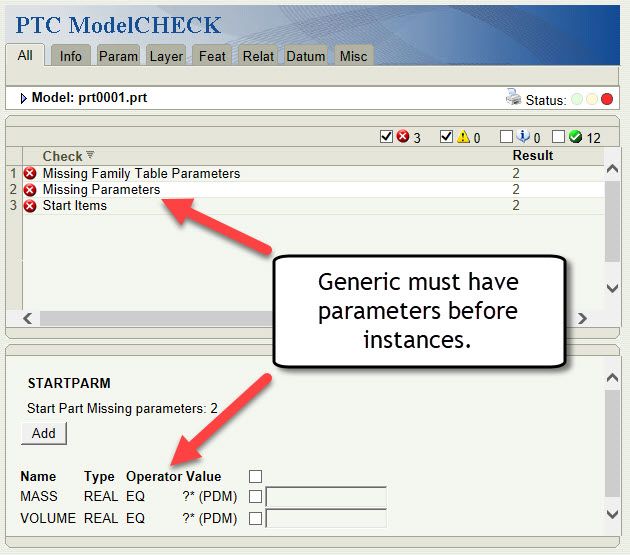Click the sort icon next to Check header

(90, 155)
